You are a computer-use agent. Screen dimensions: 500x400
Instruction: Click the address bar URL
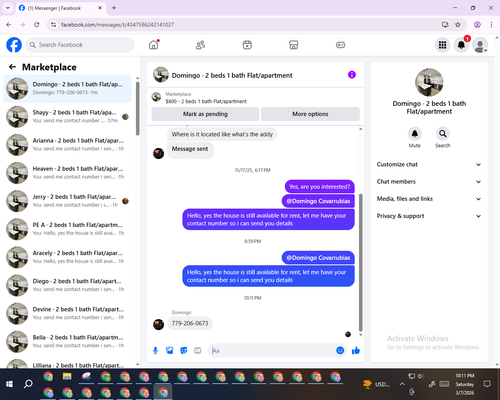pos(117,25)
